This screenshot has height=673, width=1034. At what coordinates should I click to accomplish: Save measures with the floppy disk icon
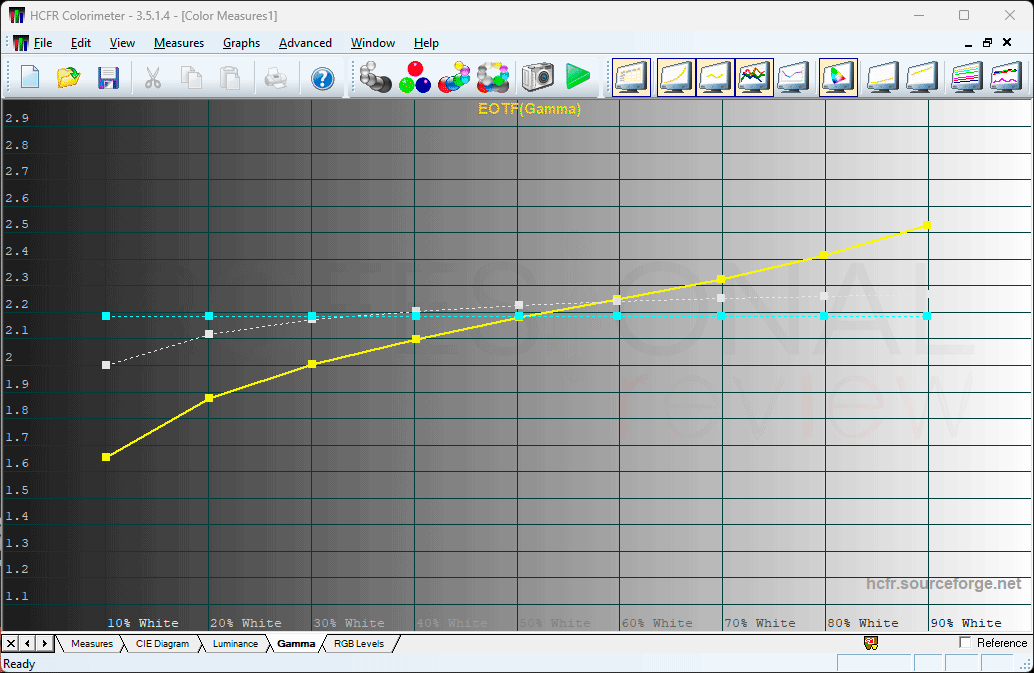click(x=108, y=78)
